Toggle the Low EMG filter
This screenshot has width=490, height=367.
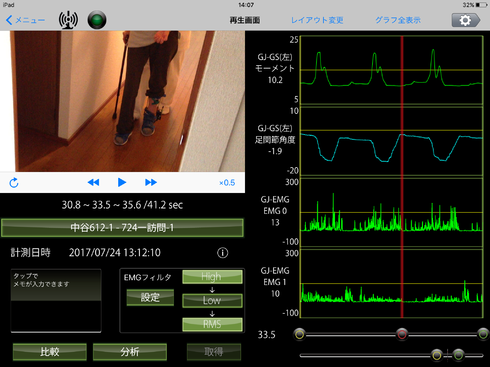coord(212,300)
